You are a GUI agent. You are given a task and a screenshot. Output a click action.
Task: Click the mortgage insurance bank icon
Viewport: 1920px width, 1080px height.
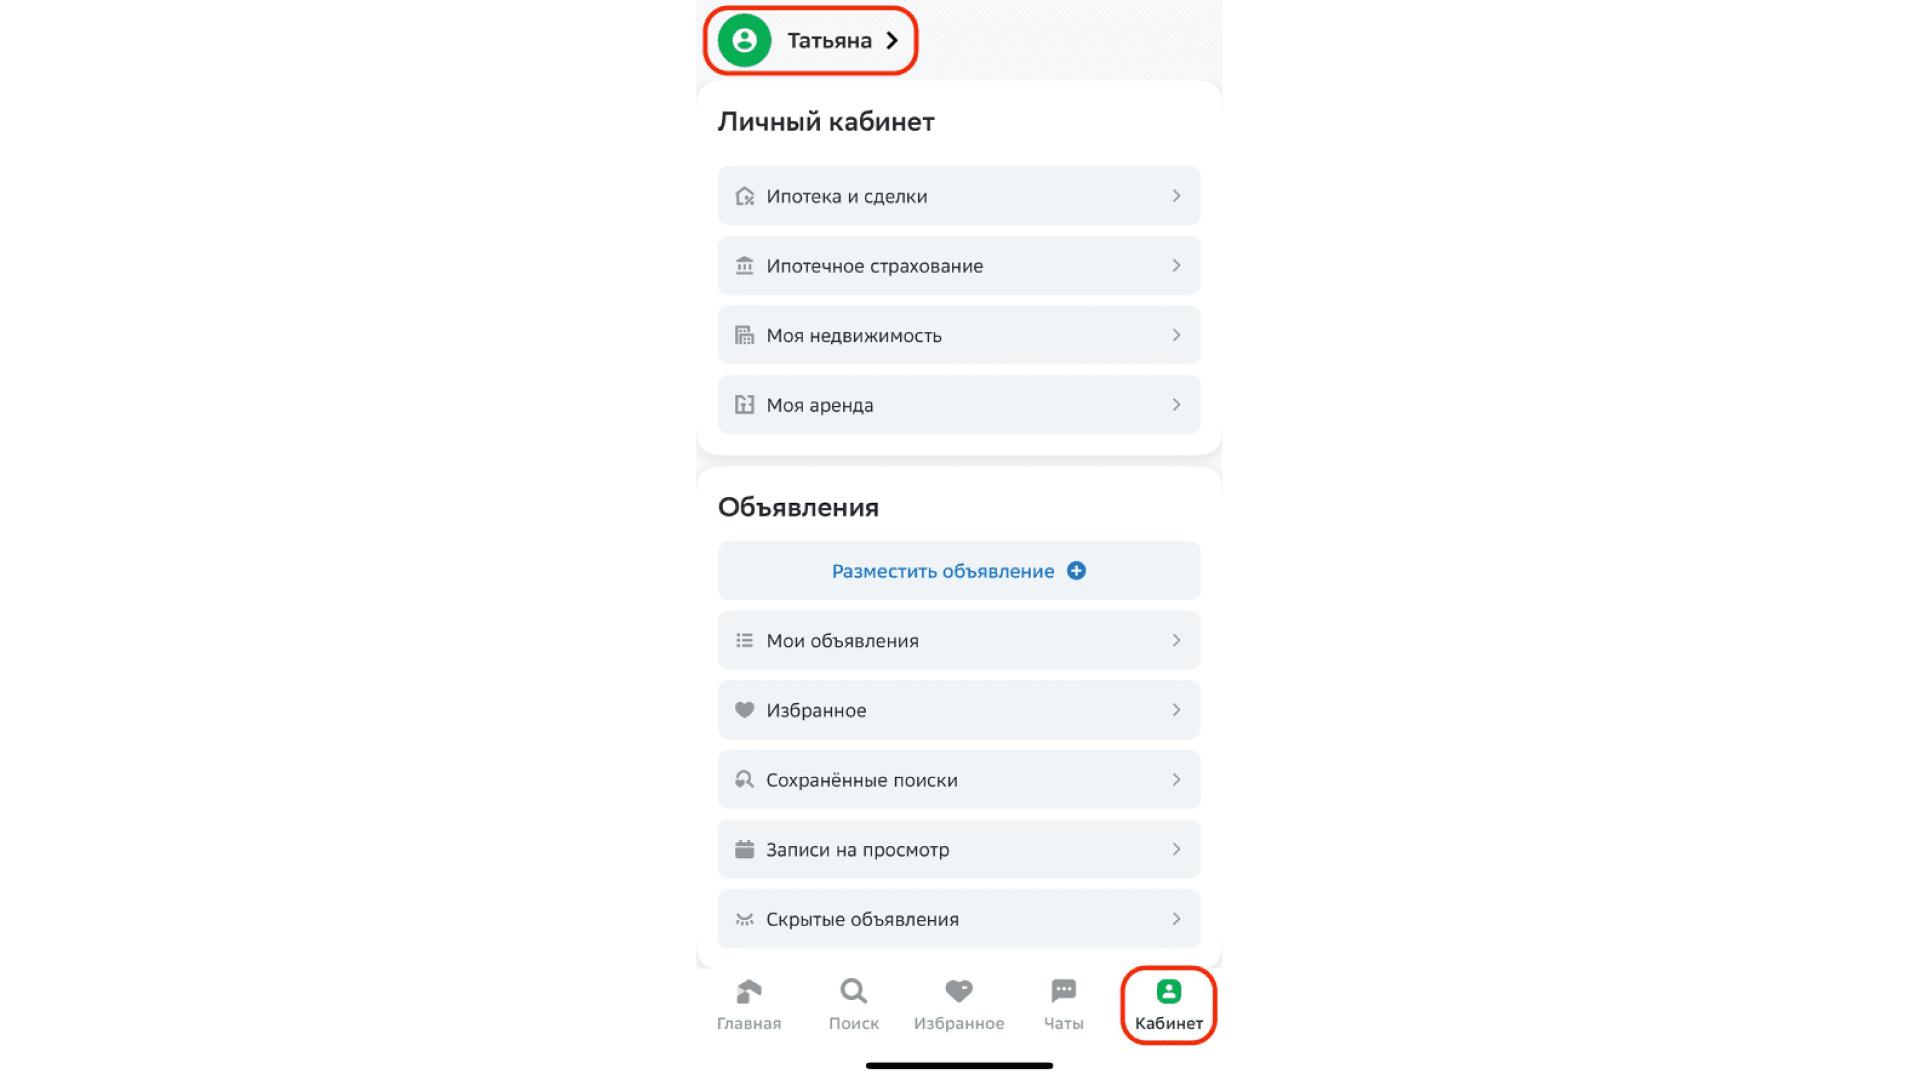745,266
